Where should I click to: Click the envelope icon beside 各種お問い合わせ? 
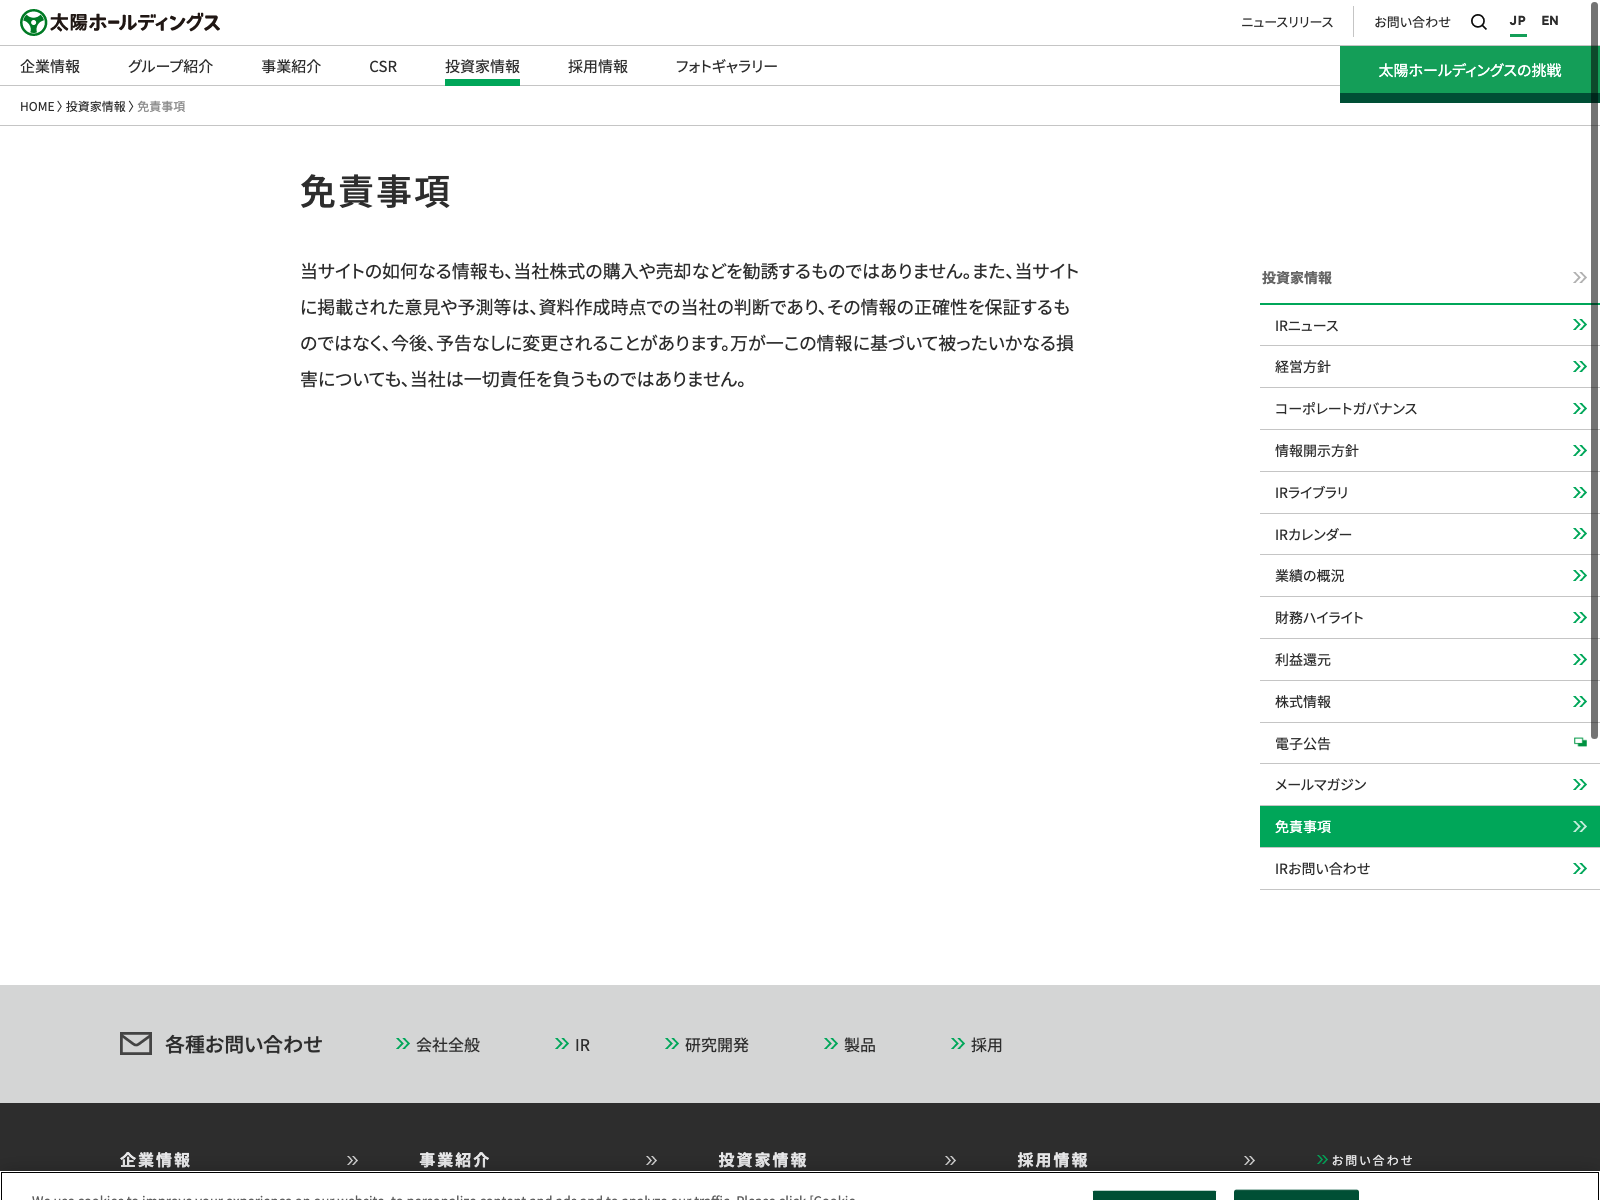tap(136, 1044)
